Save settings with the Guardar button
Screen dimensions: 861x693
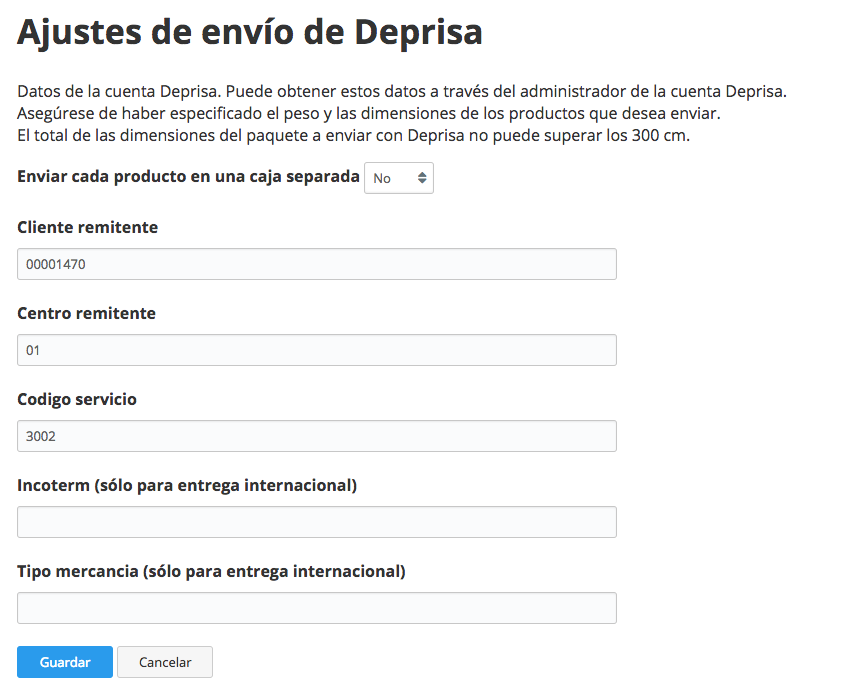pyautogui.click(x=65, y=662)
